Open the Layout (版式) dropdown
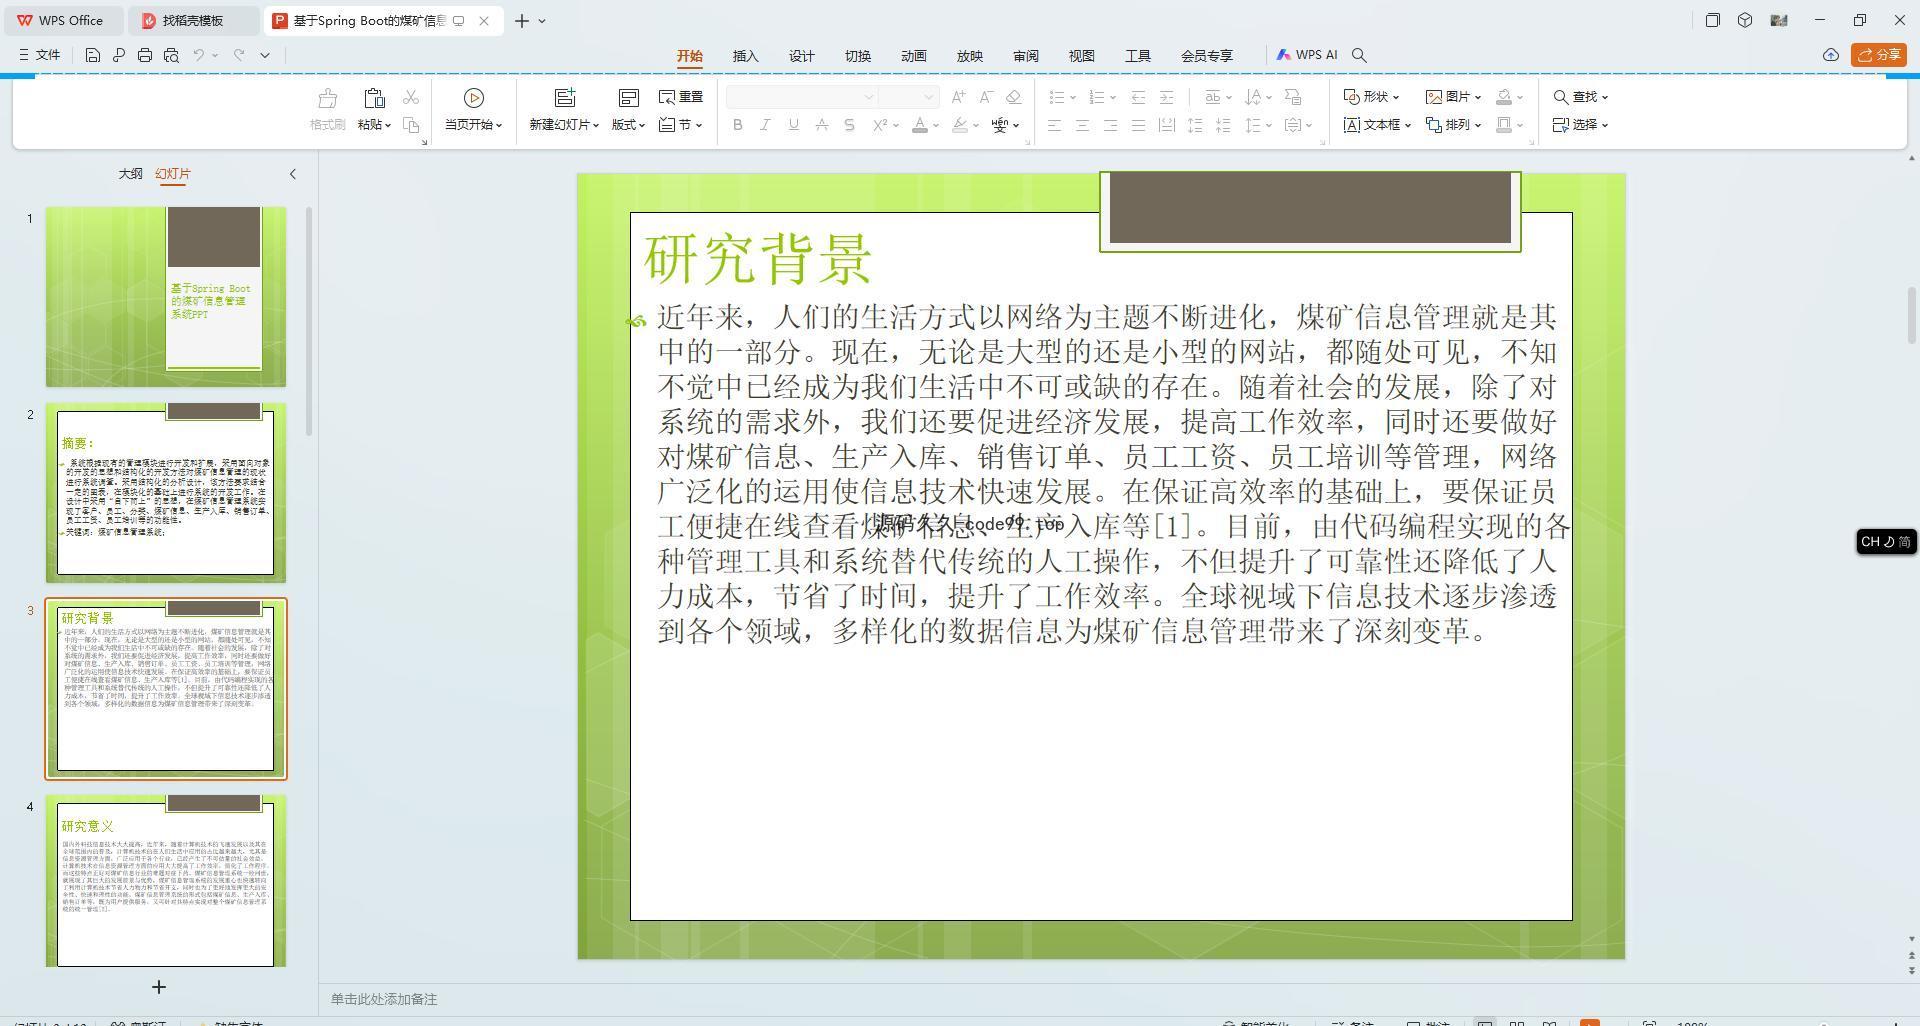Screen dimensions: 1920x1026 (628, 125)
